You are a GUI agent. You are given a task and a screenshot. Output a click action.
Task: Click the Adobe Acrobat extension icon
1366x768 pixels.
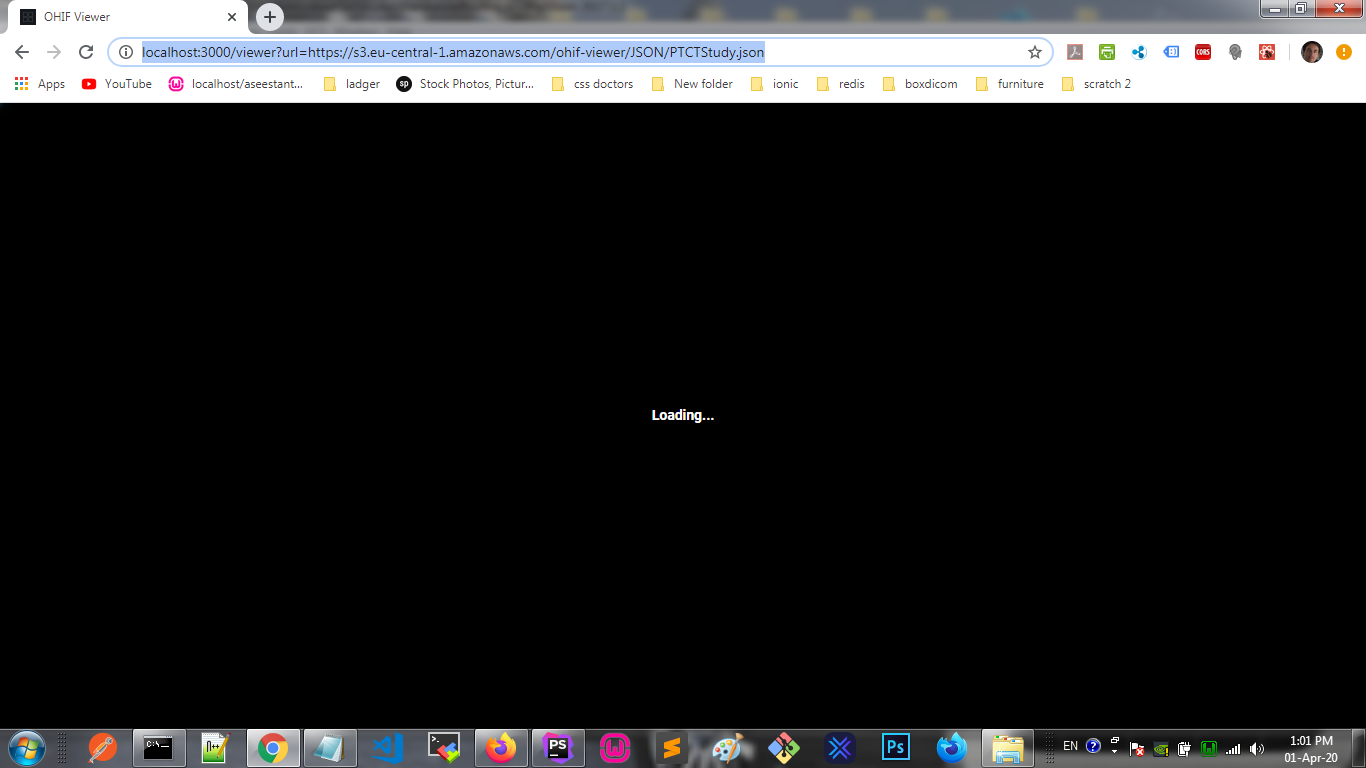[x=1075, y=52]
